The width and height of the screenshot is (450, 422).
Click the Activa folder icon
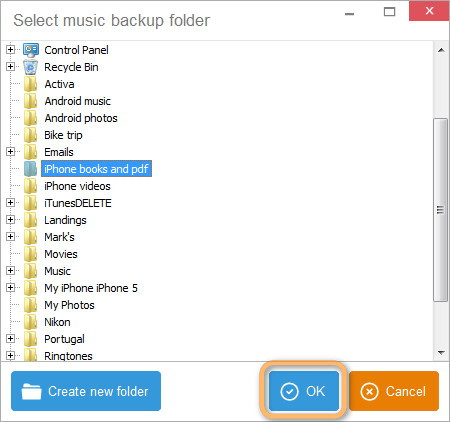31,84
